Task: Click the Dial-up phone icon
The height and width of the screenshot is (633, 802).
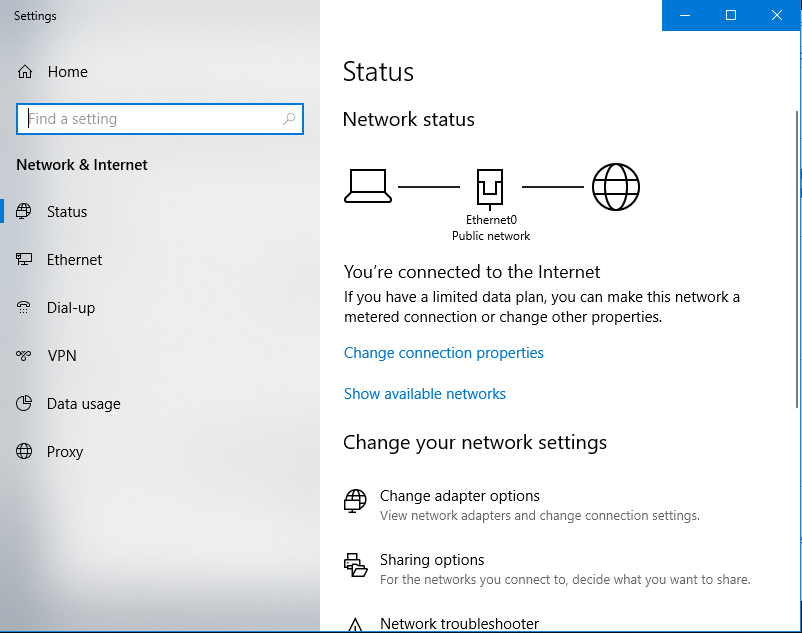Action: pyautogui.click(x=25, y=308)
